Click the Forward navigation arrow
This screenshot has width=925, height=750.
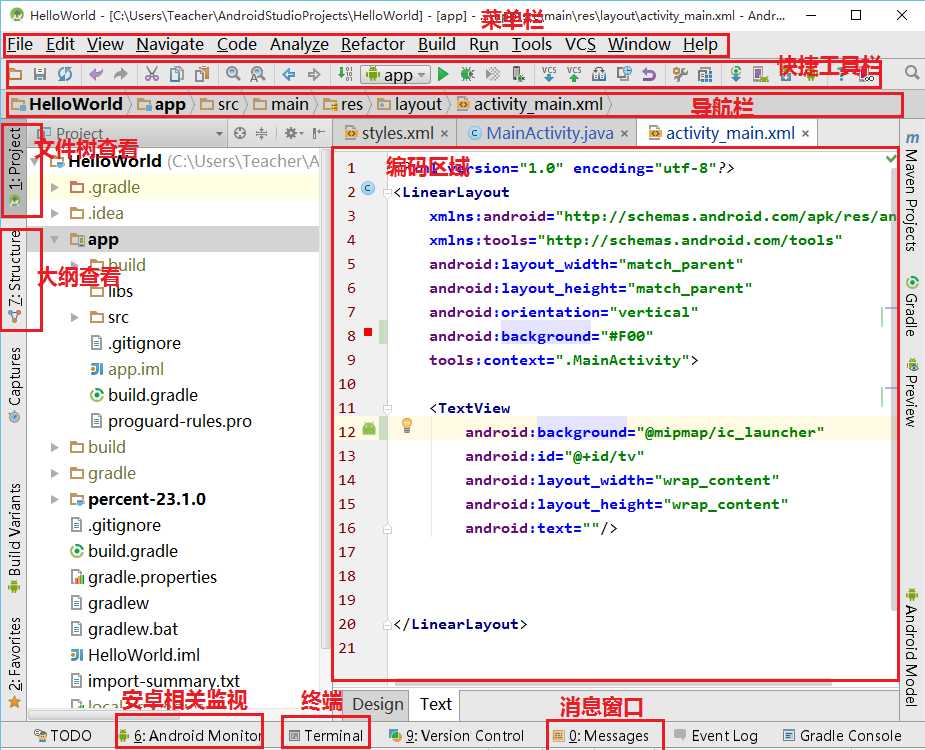pos(314,74)
